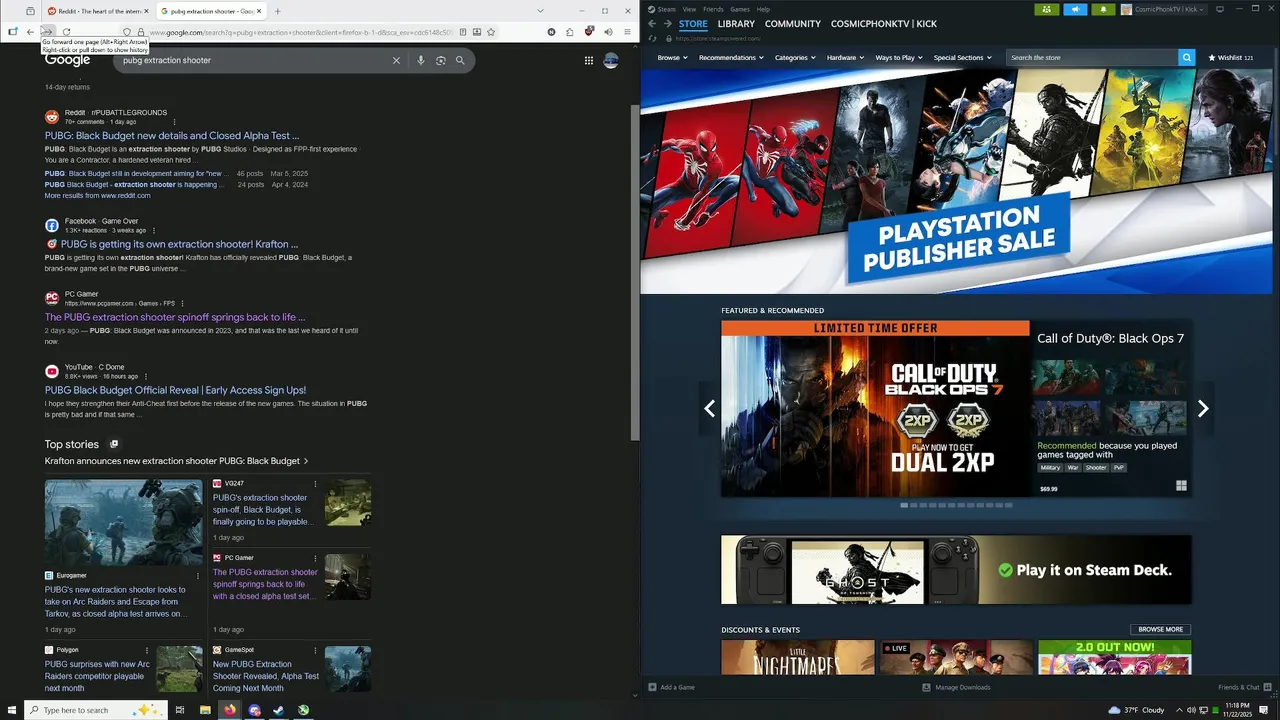This screenshot has width=1280, height=720.
Task: Open File Explorer from taskbar
Action: 205,710
